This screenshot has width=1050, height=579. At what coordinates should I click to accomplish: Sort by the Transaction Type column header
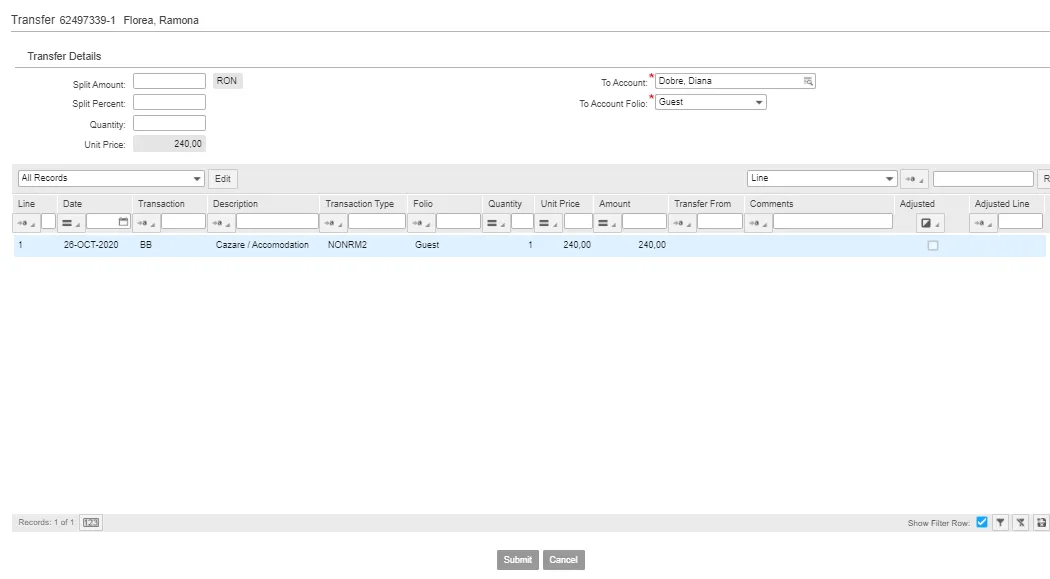360,203
